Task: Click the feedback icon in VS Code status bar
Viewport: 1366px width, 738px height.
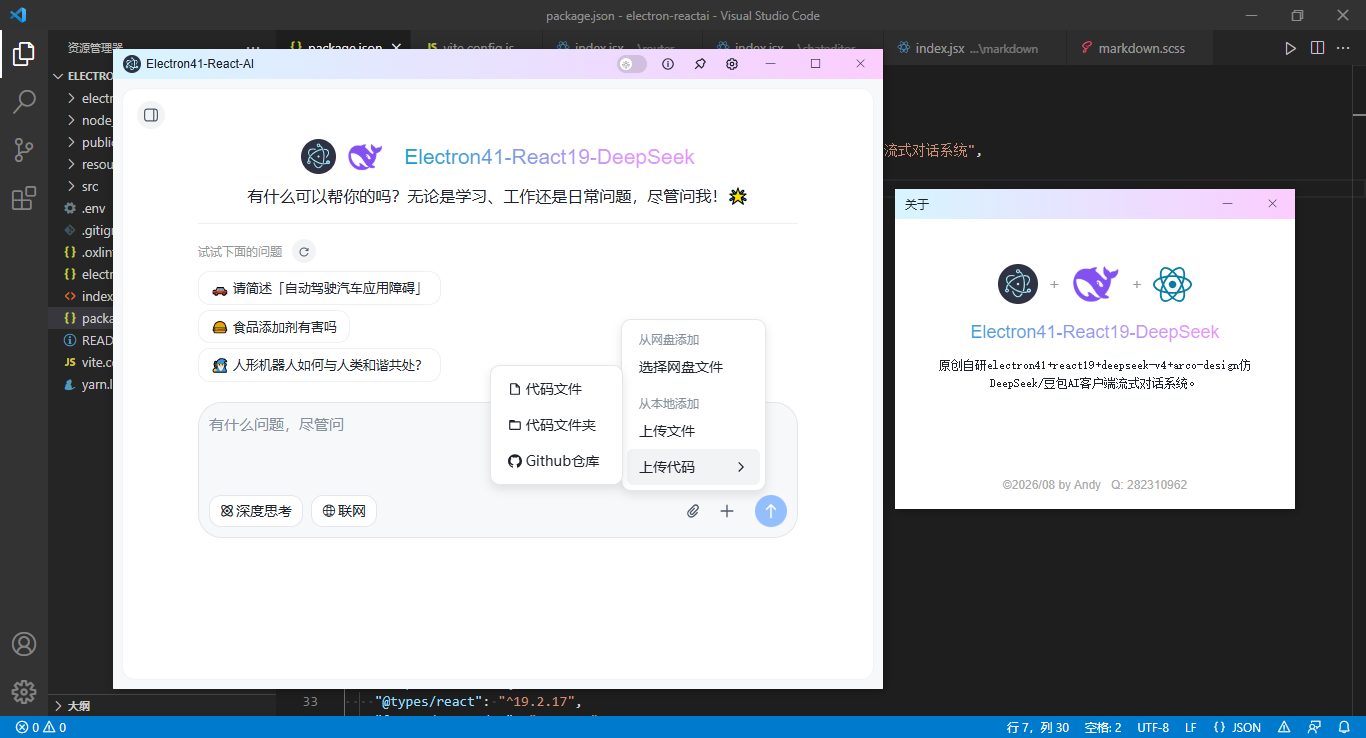Action: (x=1316, y=727)
